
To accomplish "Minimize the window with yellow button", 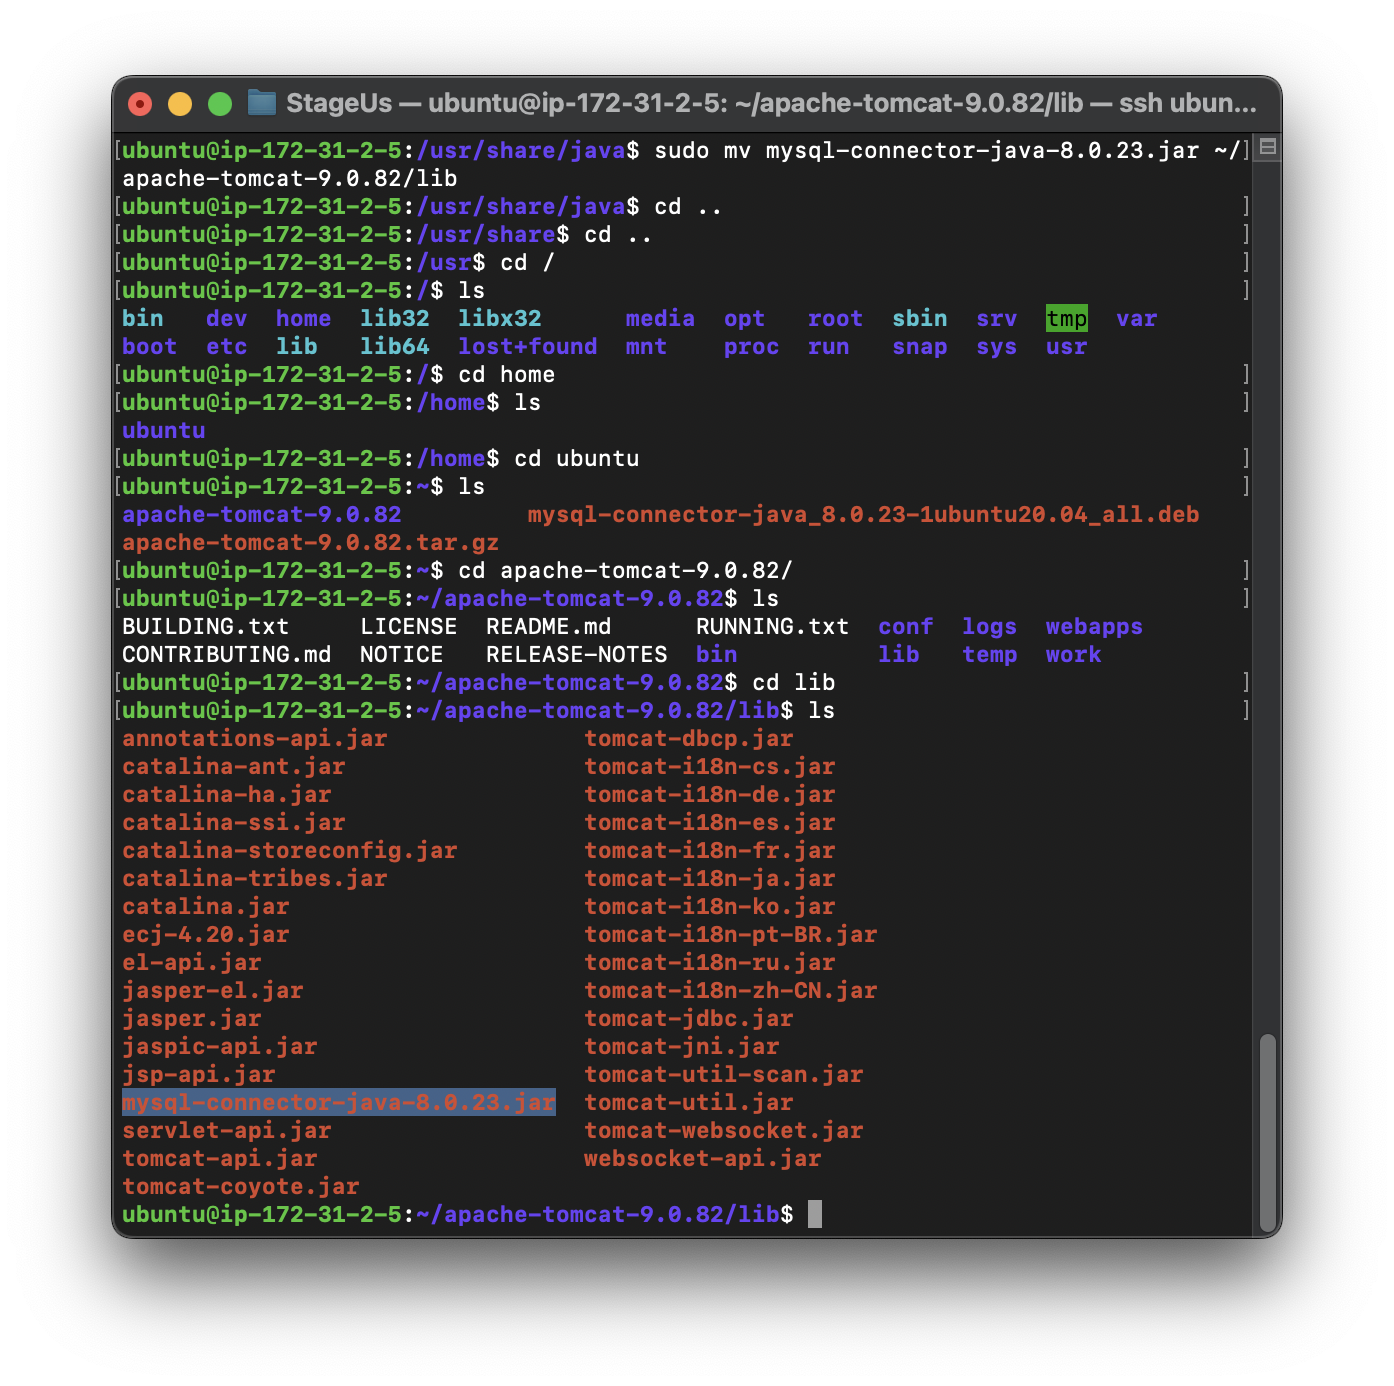I will tap(180, 104).
